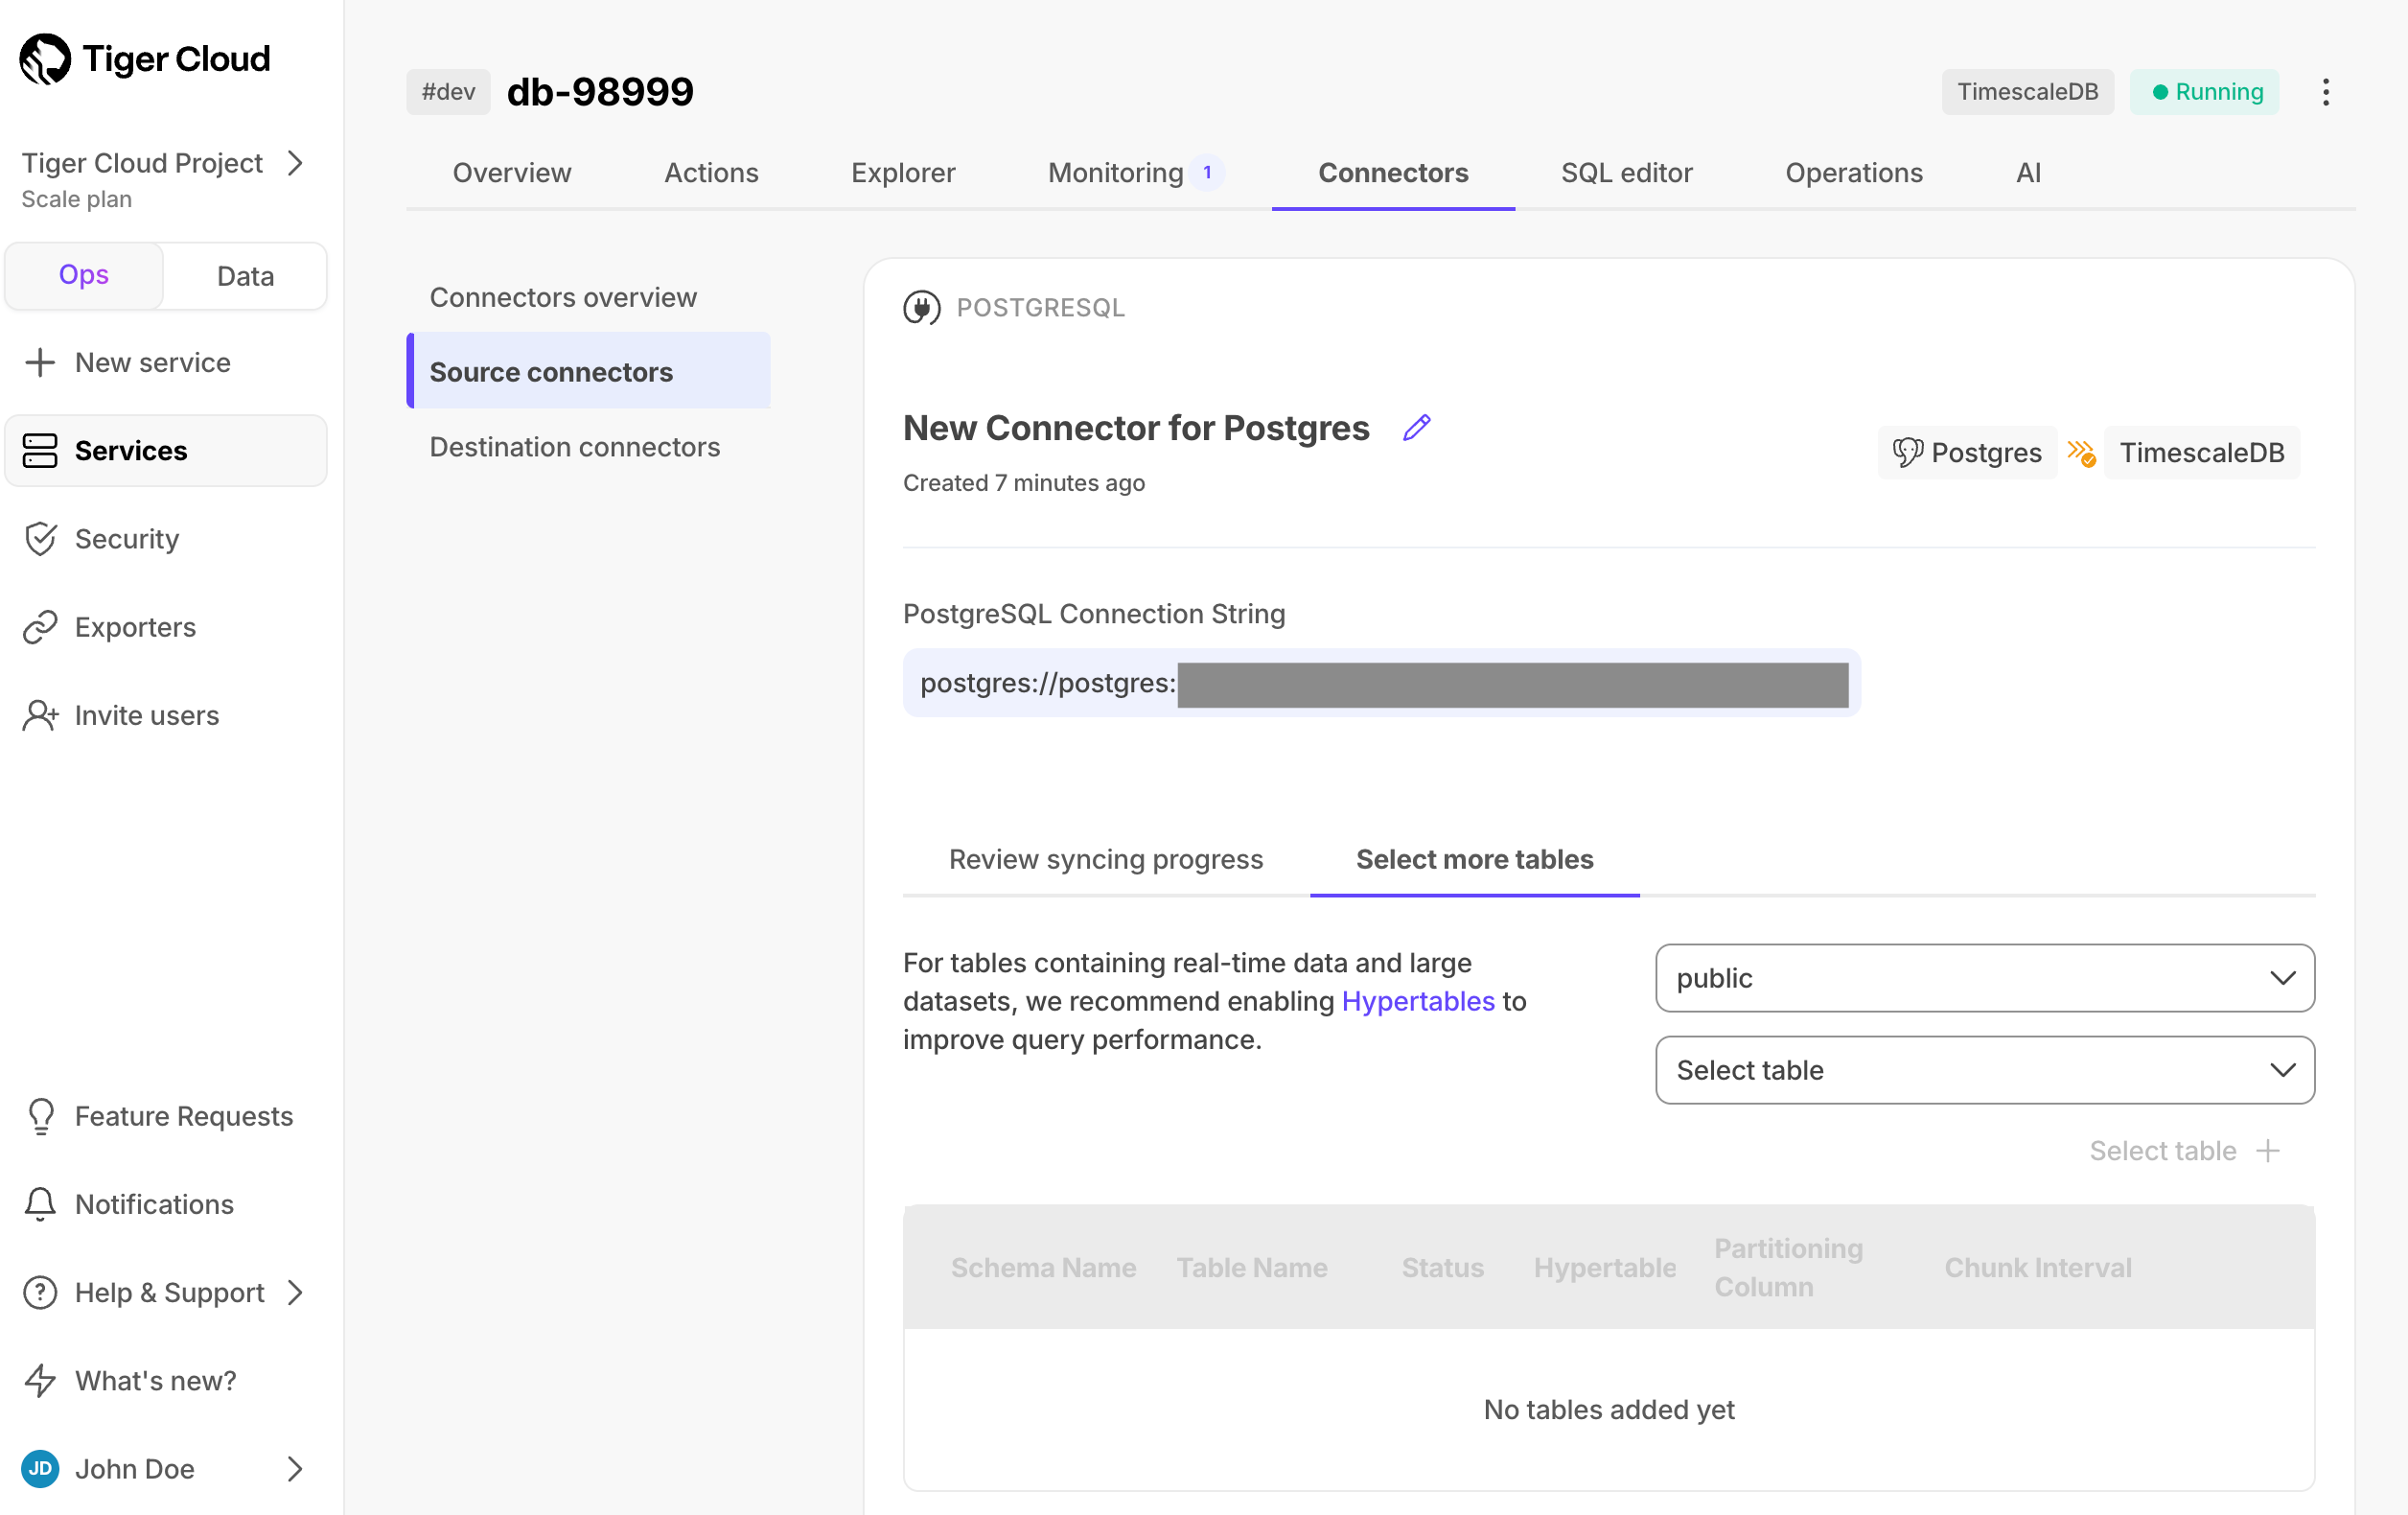
Task: Open Source connectors
Action: [x=588, y=372]
